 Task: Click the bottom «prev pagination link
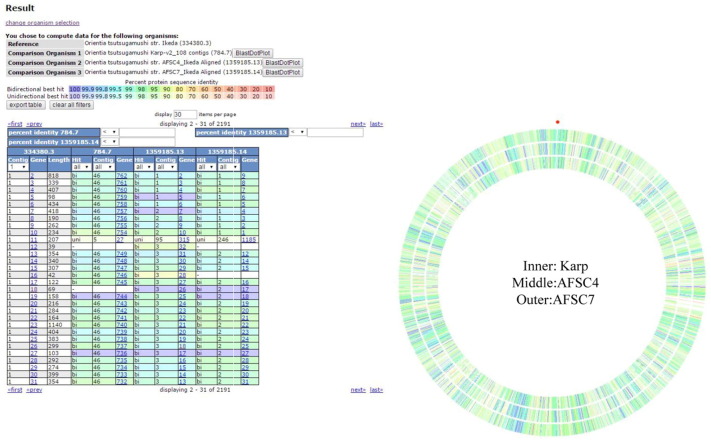35,390
